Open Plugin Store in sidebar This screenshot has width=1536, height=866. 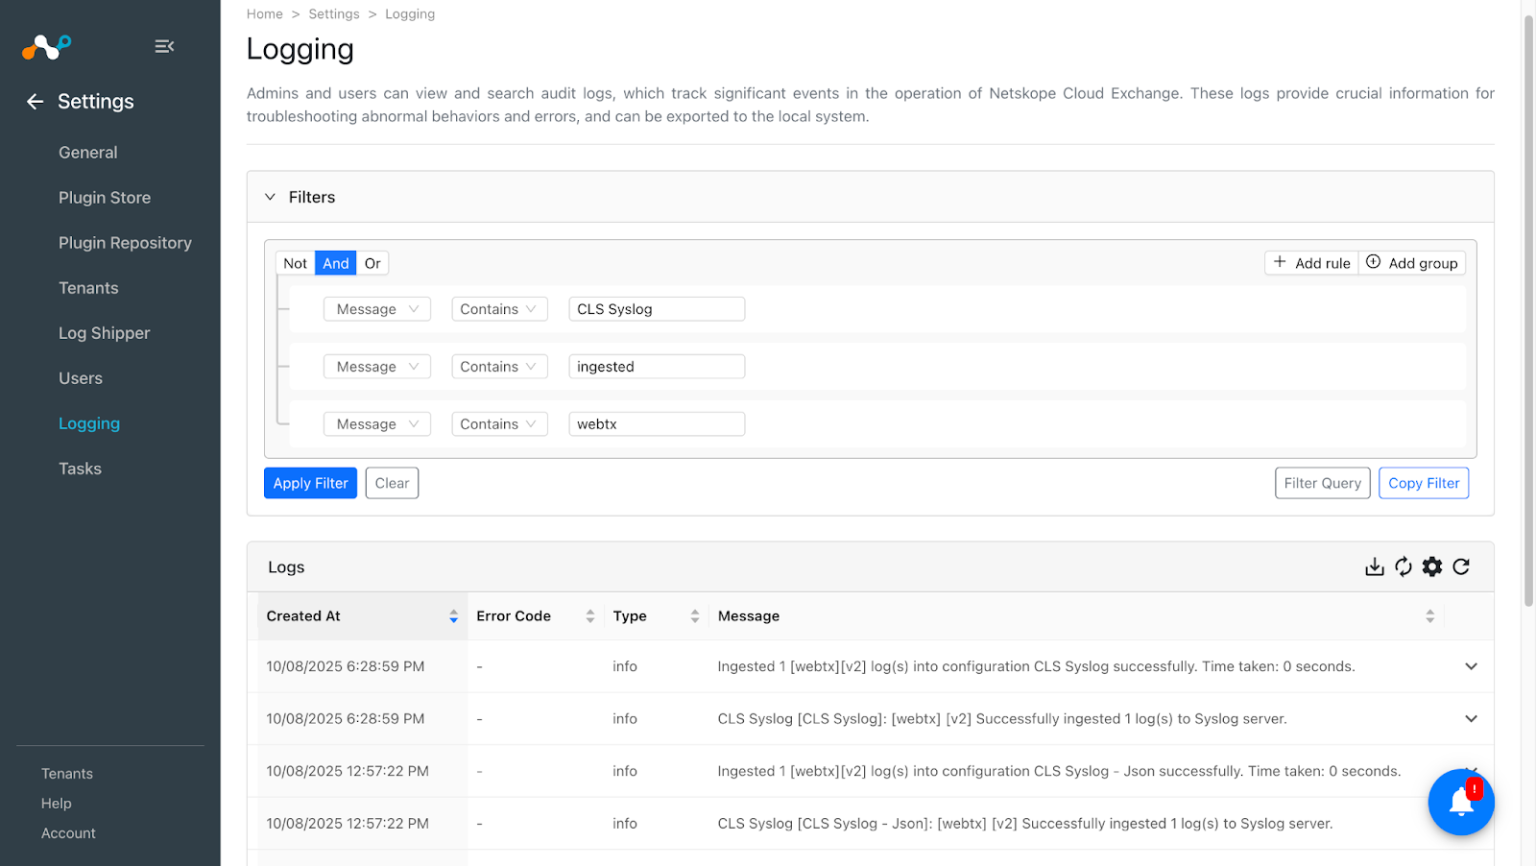(x=105, y=198)
